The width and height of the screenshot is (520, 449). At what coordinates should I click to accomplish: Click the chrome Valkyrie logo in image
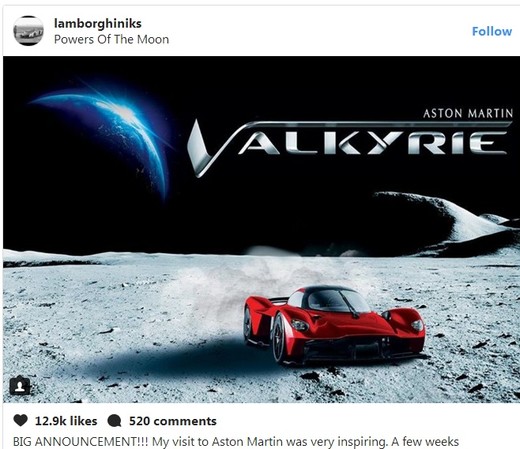coord(348,148)
